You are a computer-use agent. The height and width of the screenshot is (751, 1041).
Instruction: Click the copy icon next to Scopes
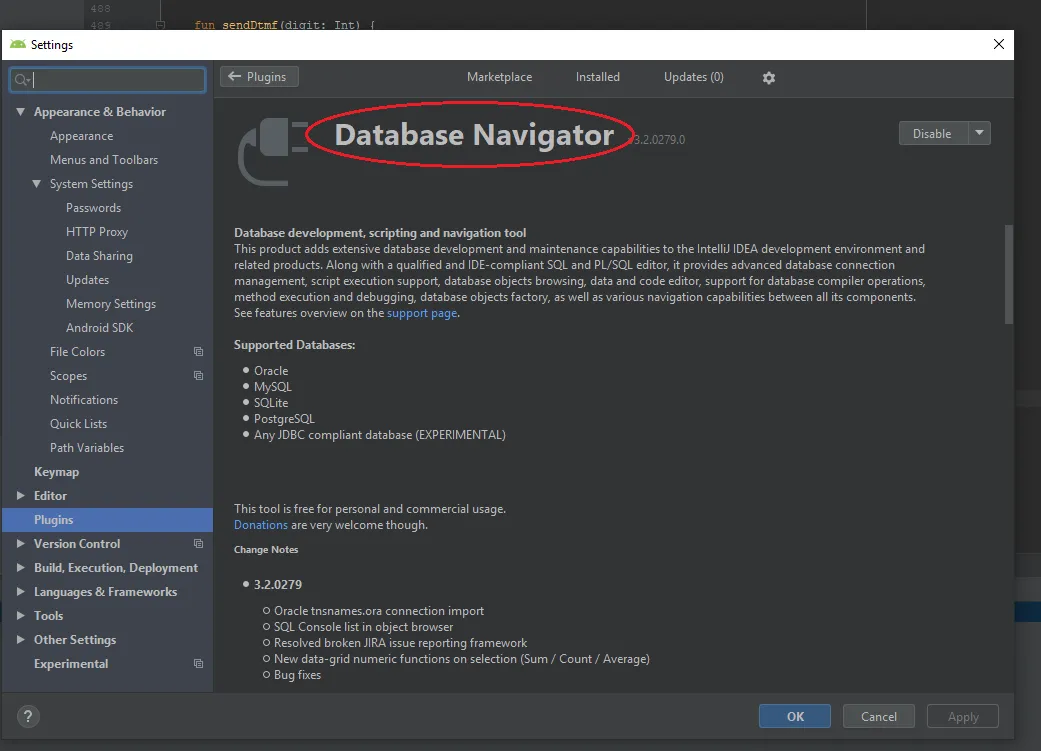point(198,375)
